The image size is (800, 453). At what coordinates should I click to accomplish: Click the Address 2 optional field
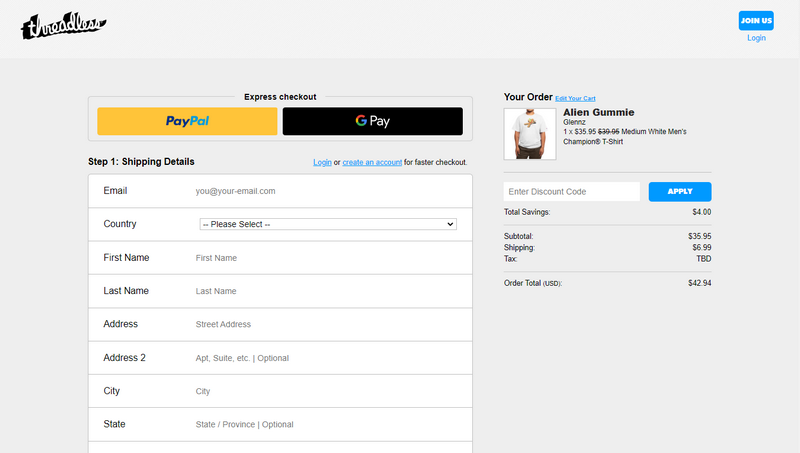[326, 358]
